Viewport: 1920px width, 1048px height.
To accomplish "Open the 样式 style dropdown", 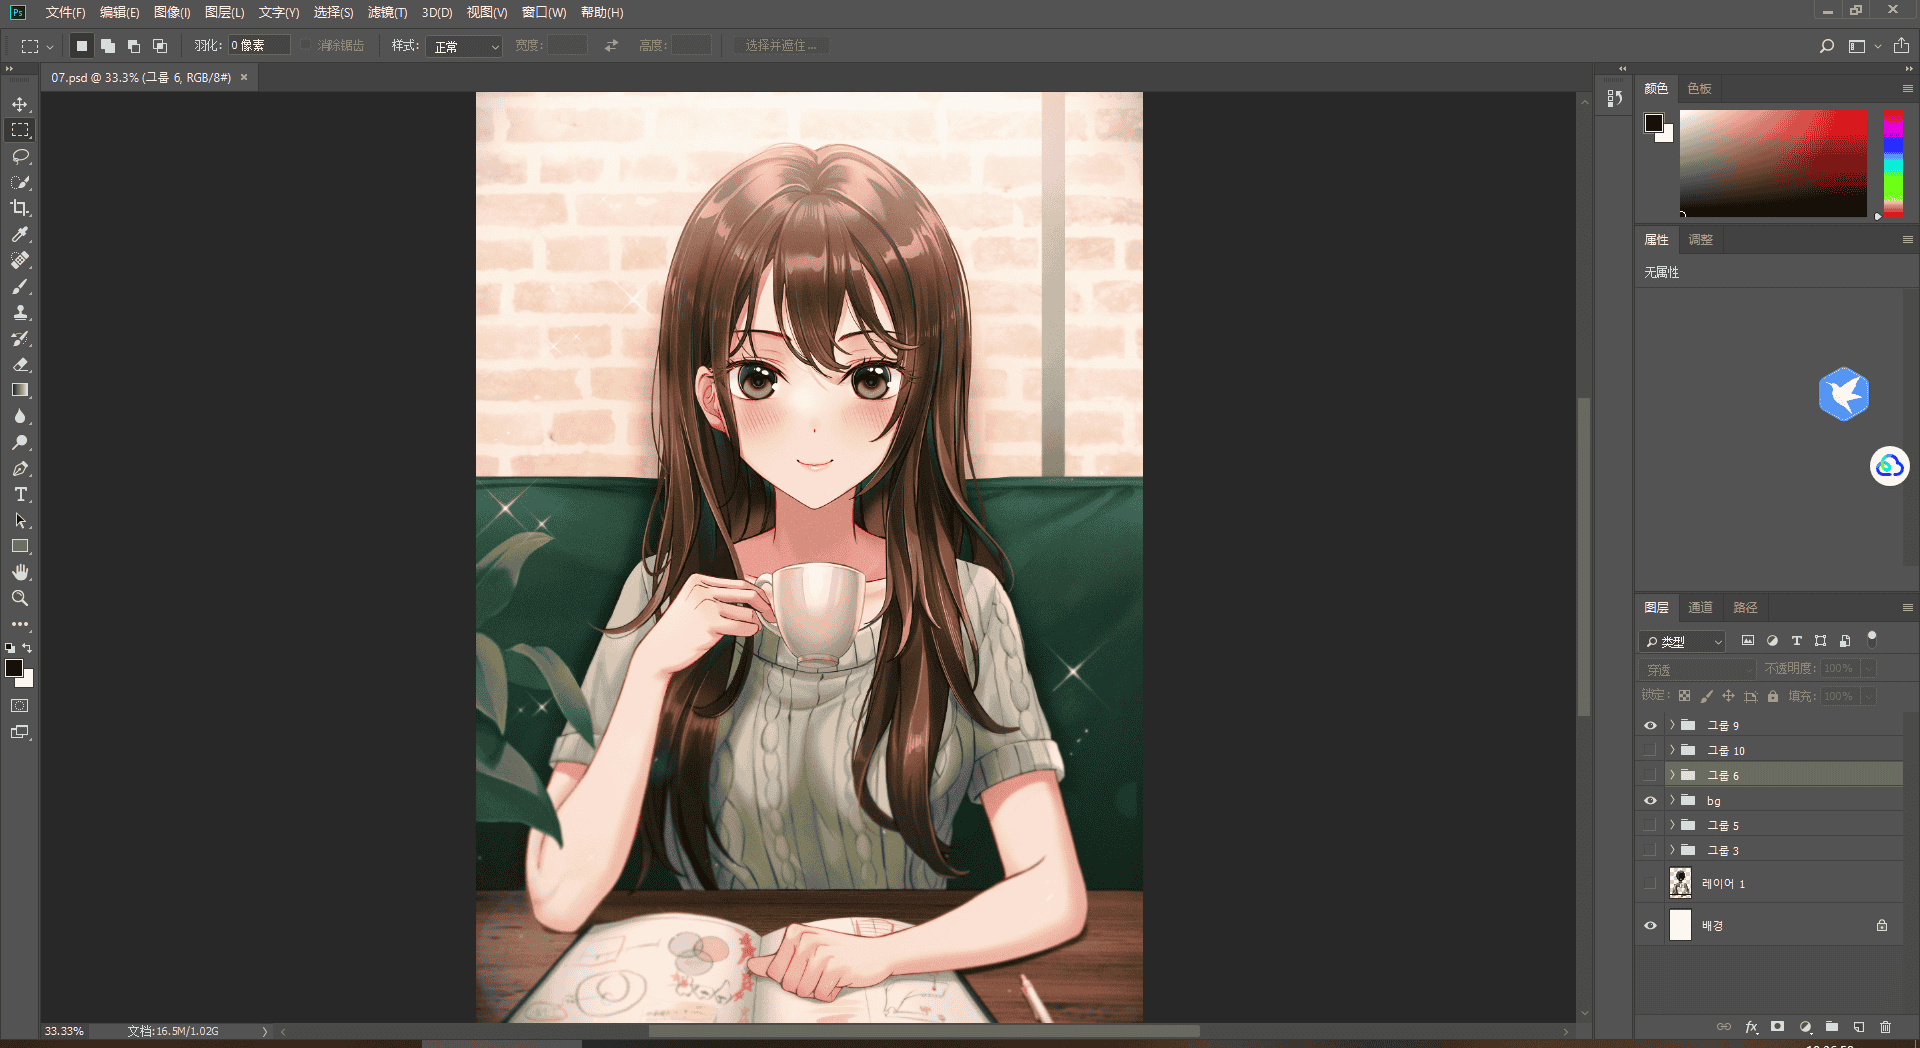I will point(464,46).
